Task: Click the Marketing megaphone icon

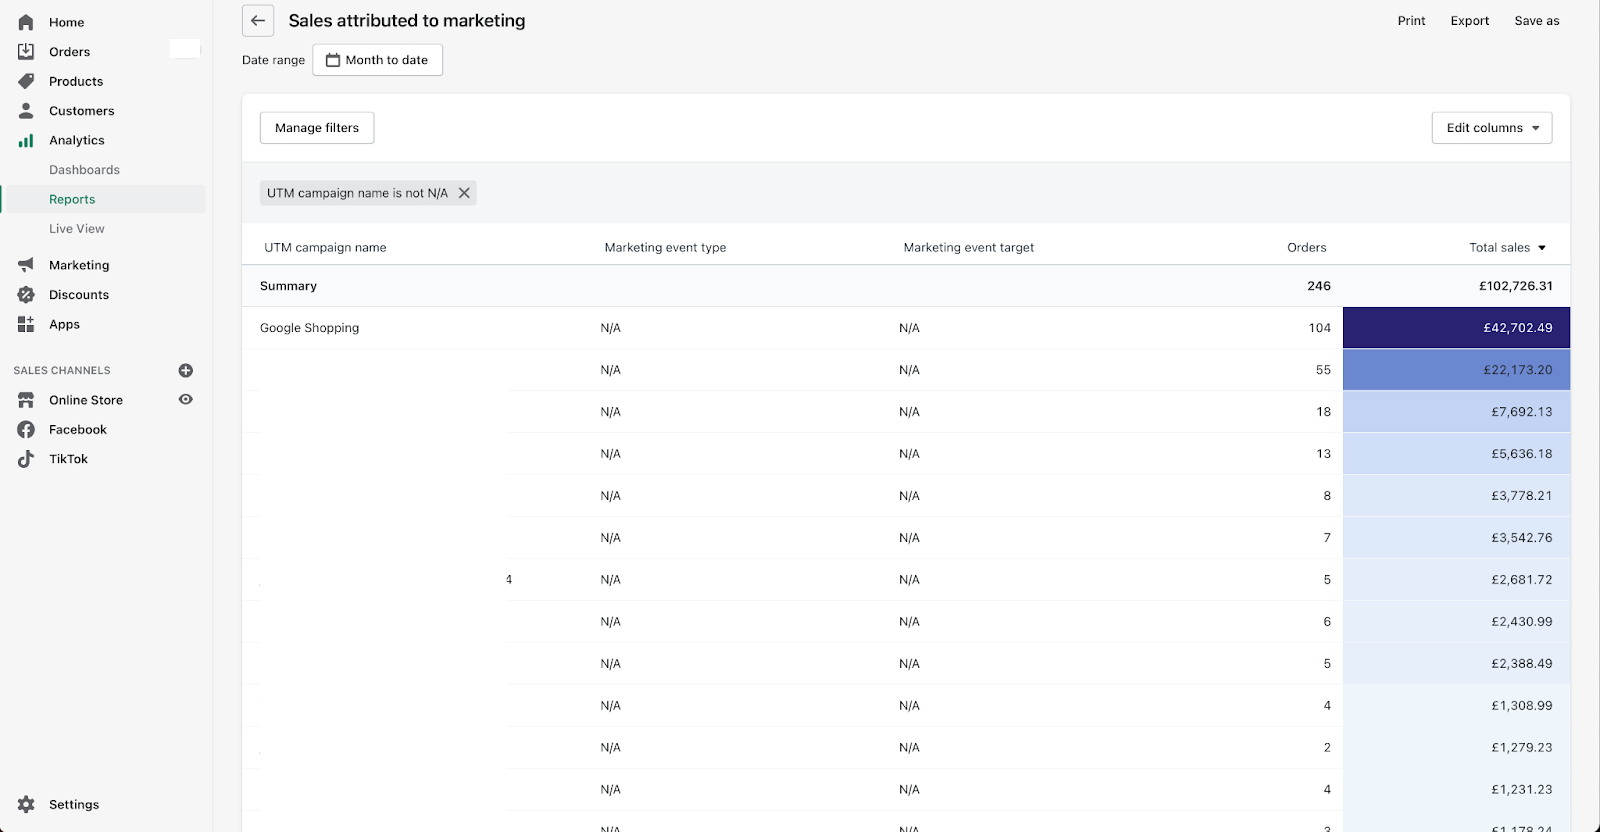Action: pyautogui.click(x=26, y=265)
